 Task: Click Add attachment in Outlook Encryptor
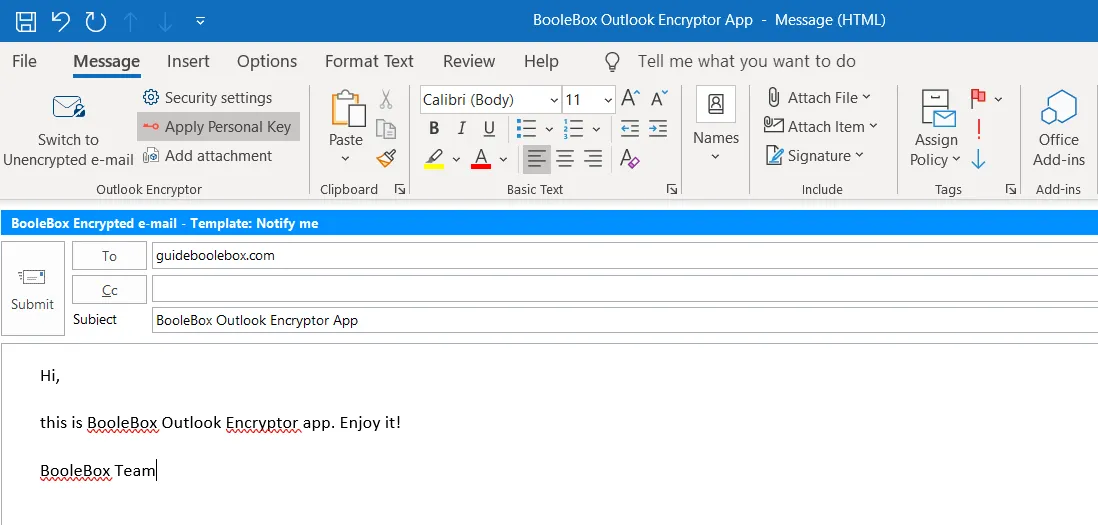click(x=207, y=156)
